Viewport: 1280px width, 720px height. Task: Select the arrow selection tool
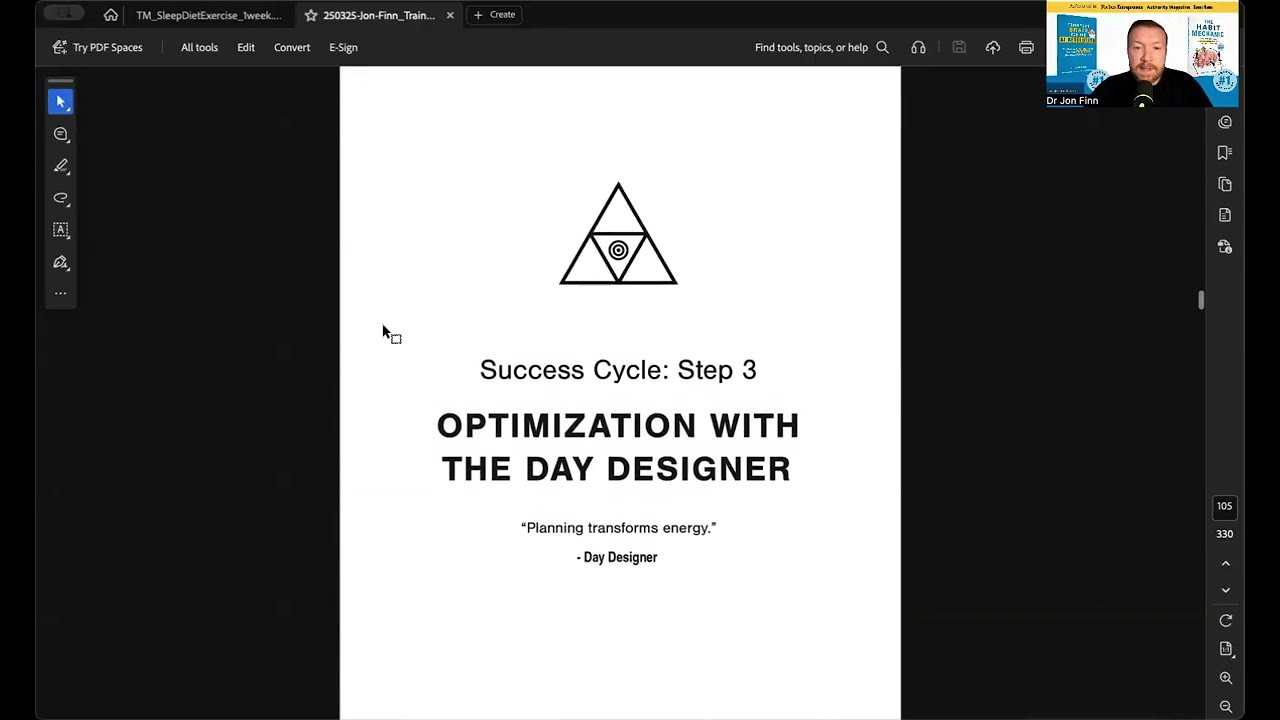click(x=61, y=102)
